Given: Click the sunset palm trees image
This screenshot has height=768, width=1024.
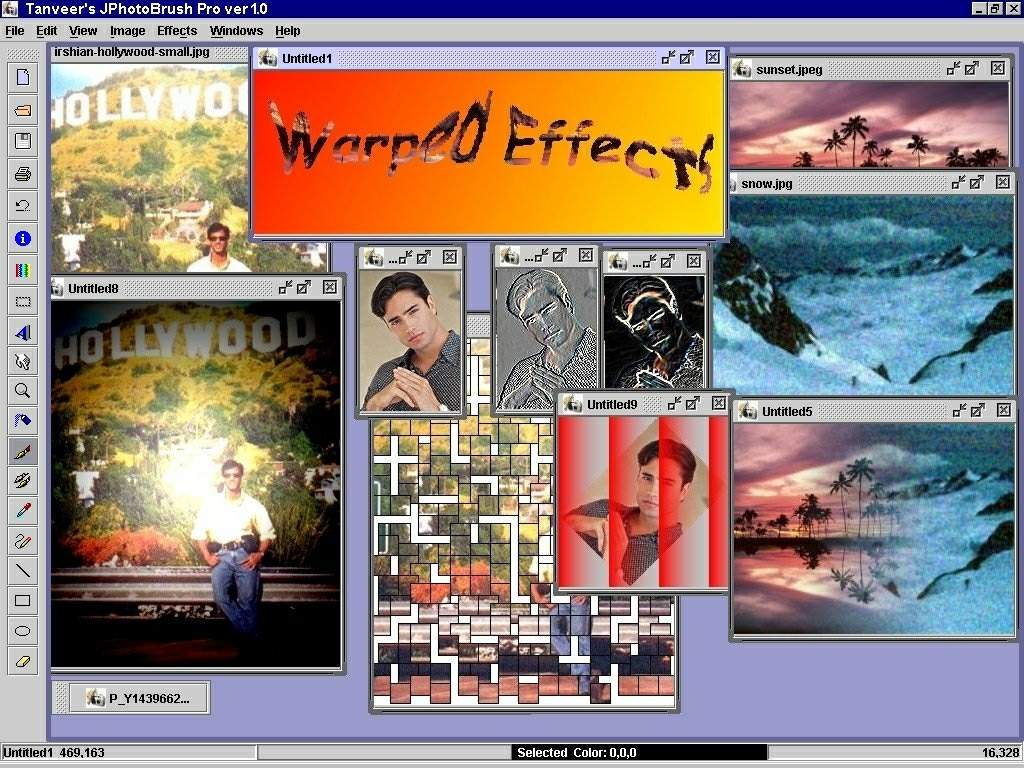Looking at the screenshot, I should pos(869,124).
